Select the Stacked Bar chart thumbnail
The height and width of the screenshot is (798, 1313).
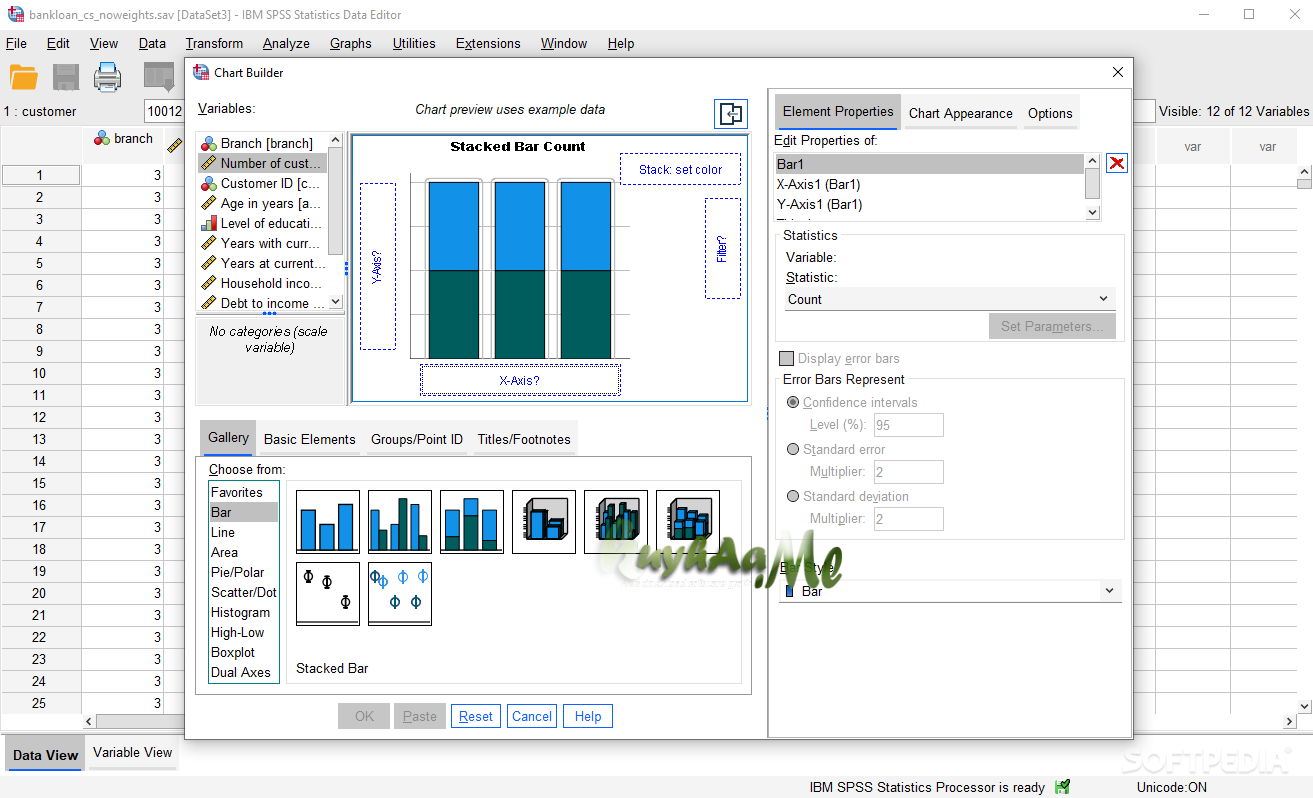click(472, 522)
